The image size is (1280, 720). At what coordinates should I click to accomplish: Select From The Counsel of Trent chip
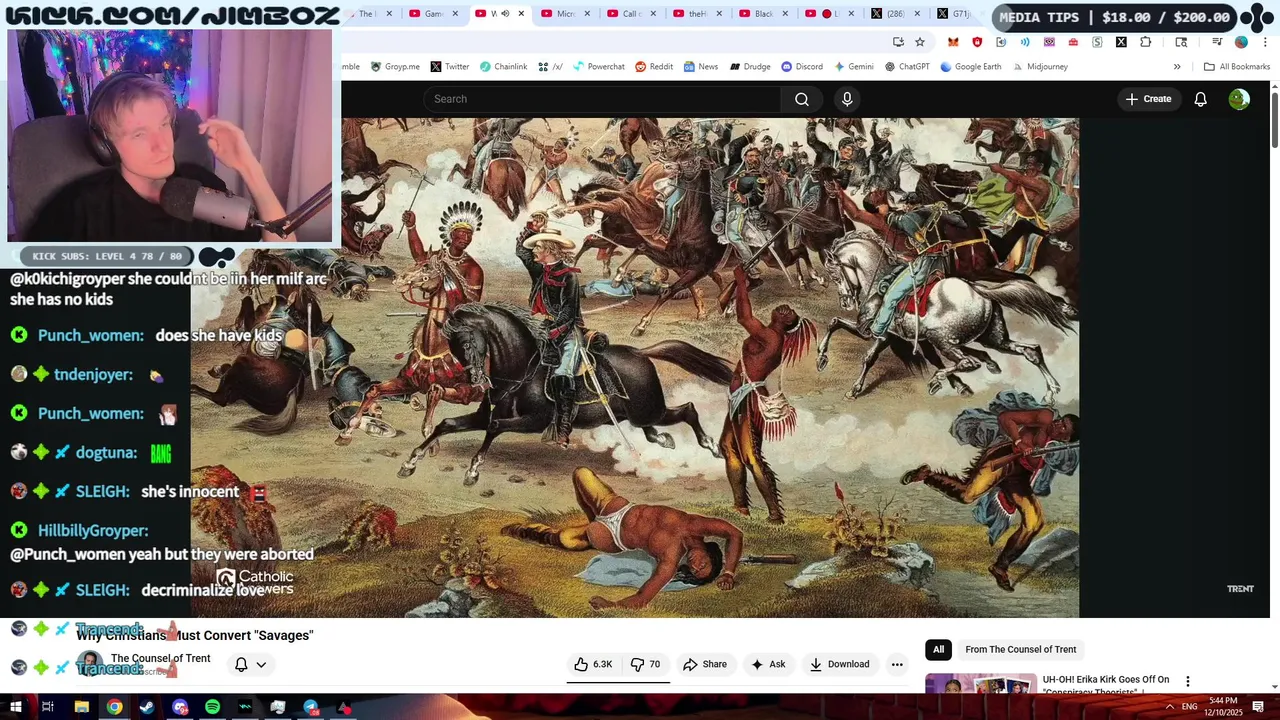(x=1021, y=649)
